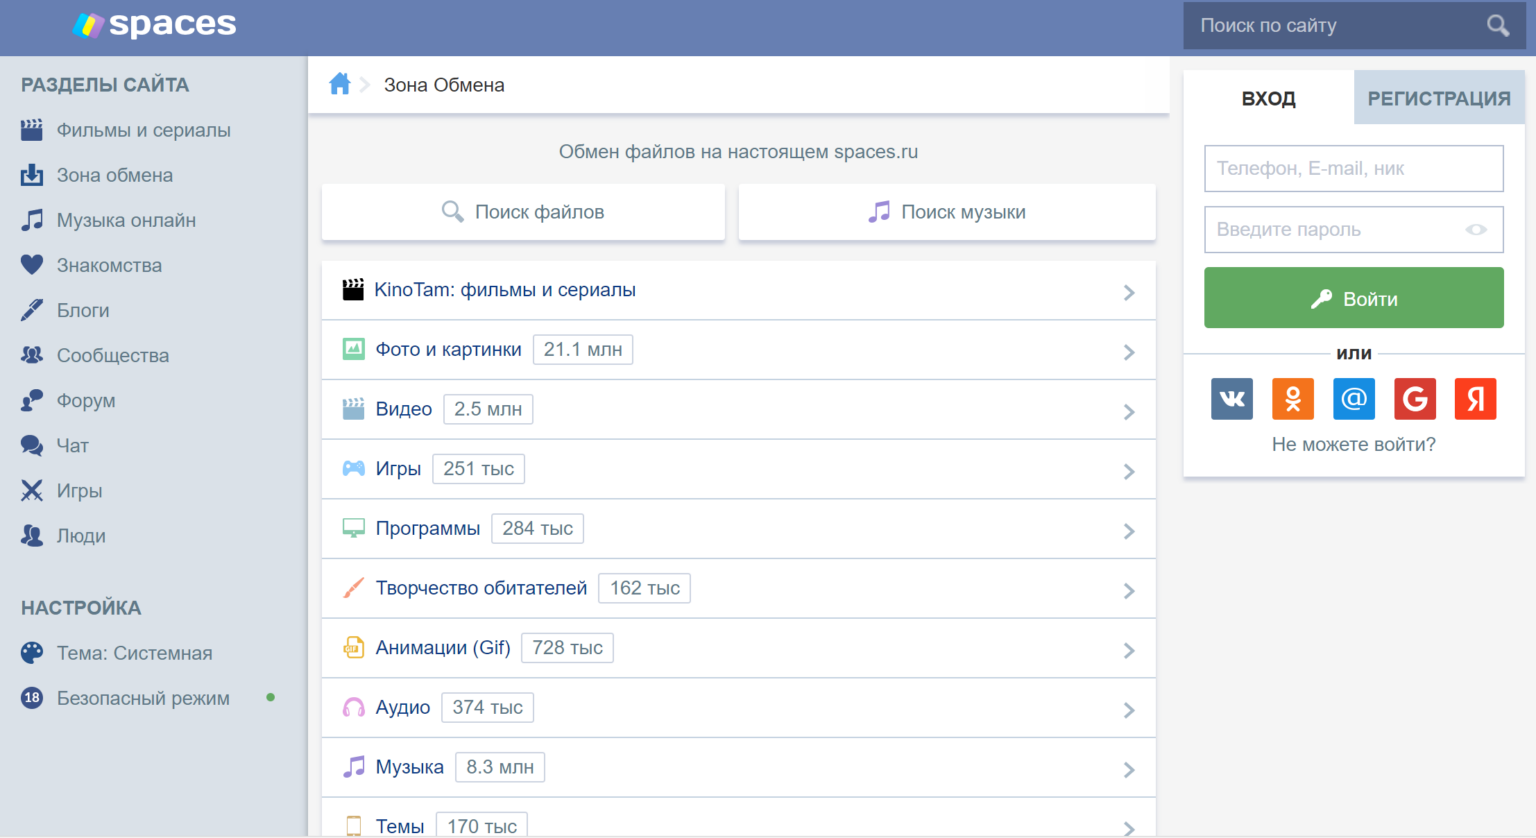Sign in with Mail.ru @ icon
1536x838 pixels.
click(x=1354, y=399)
